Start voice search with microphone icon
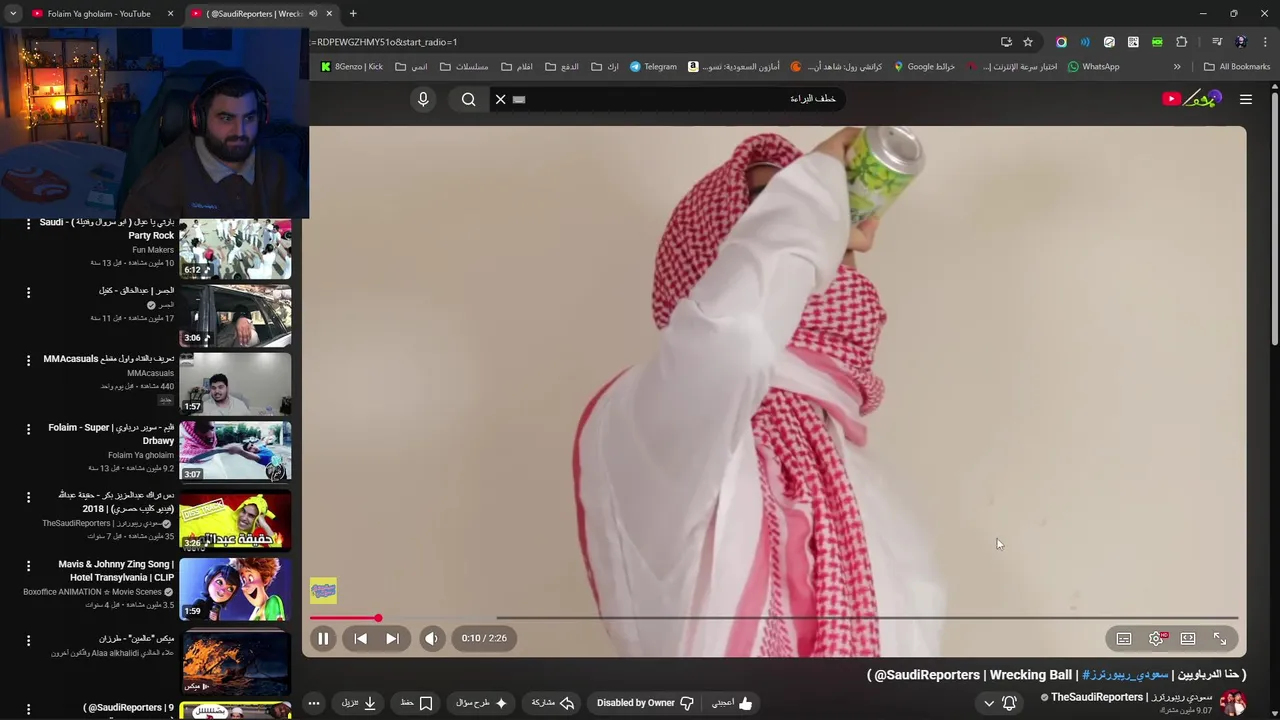The width and height of the screenshot is (1280, 720). click(423, 99)
